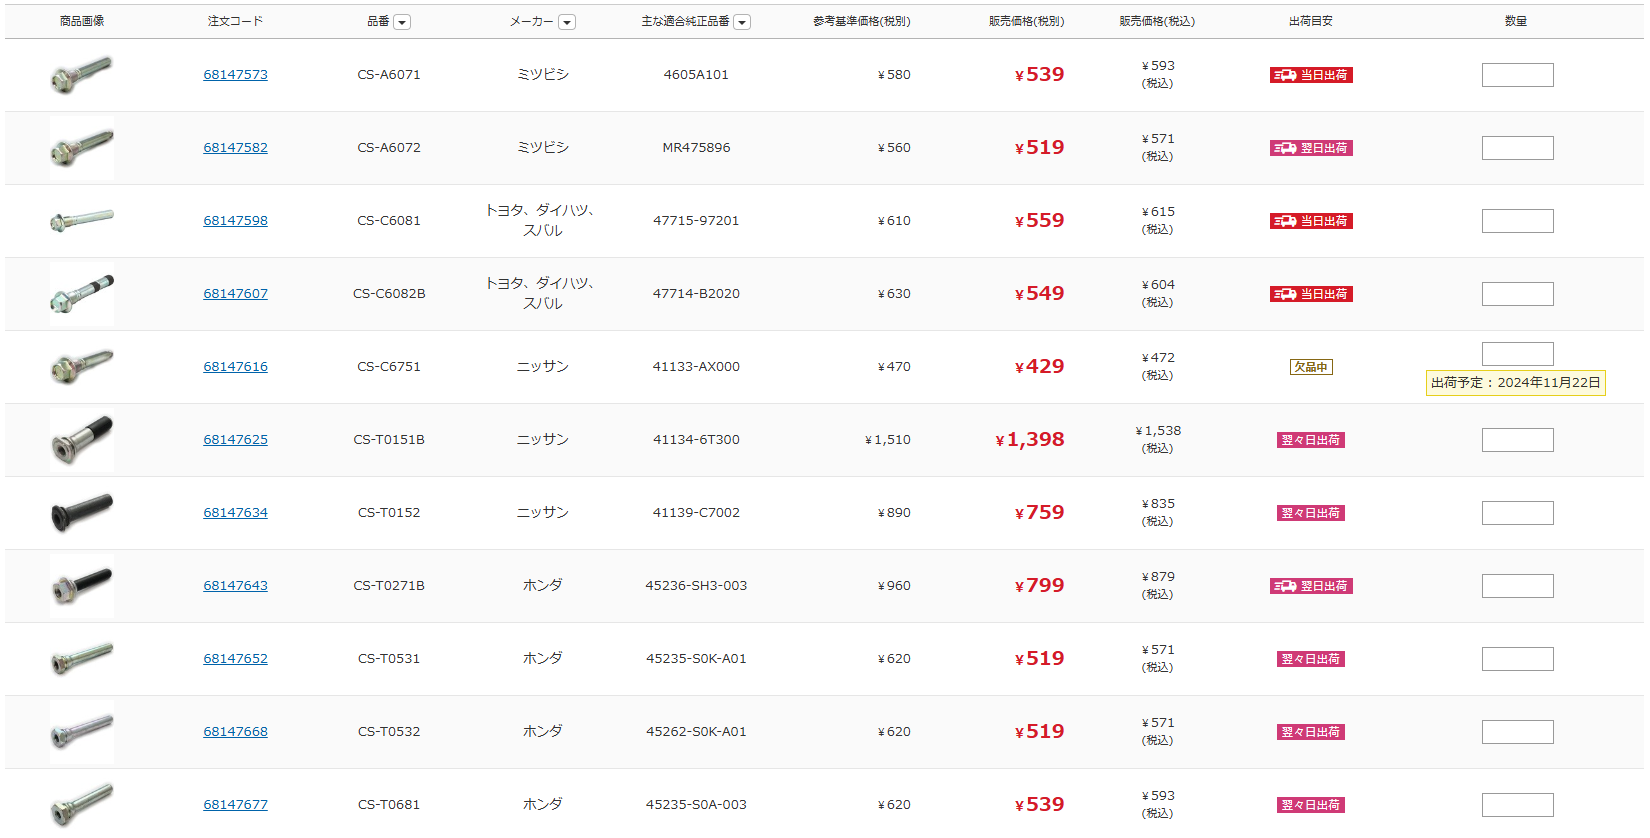Click product thumbnail for CS-T0152 black pin
The height and width of the screenshot is (838, 1650).
point(82,513)
